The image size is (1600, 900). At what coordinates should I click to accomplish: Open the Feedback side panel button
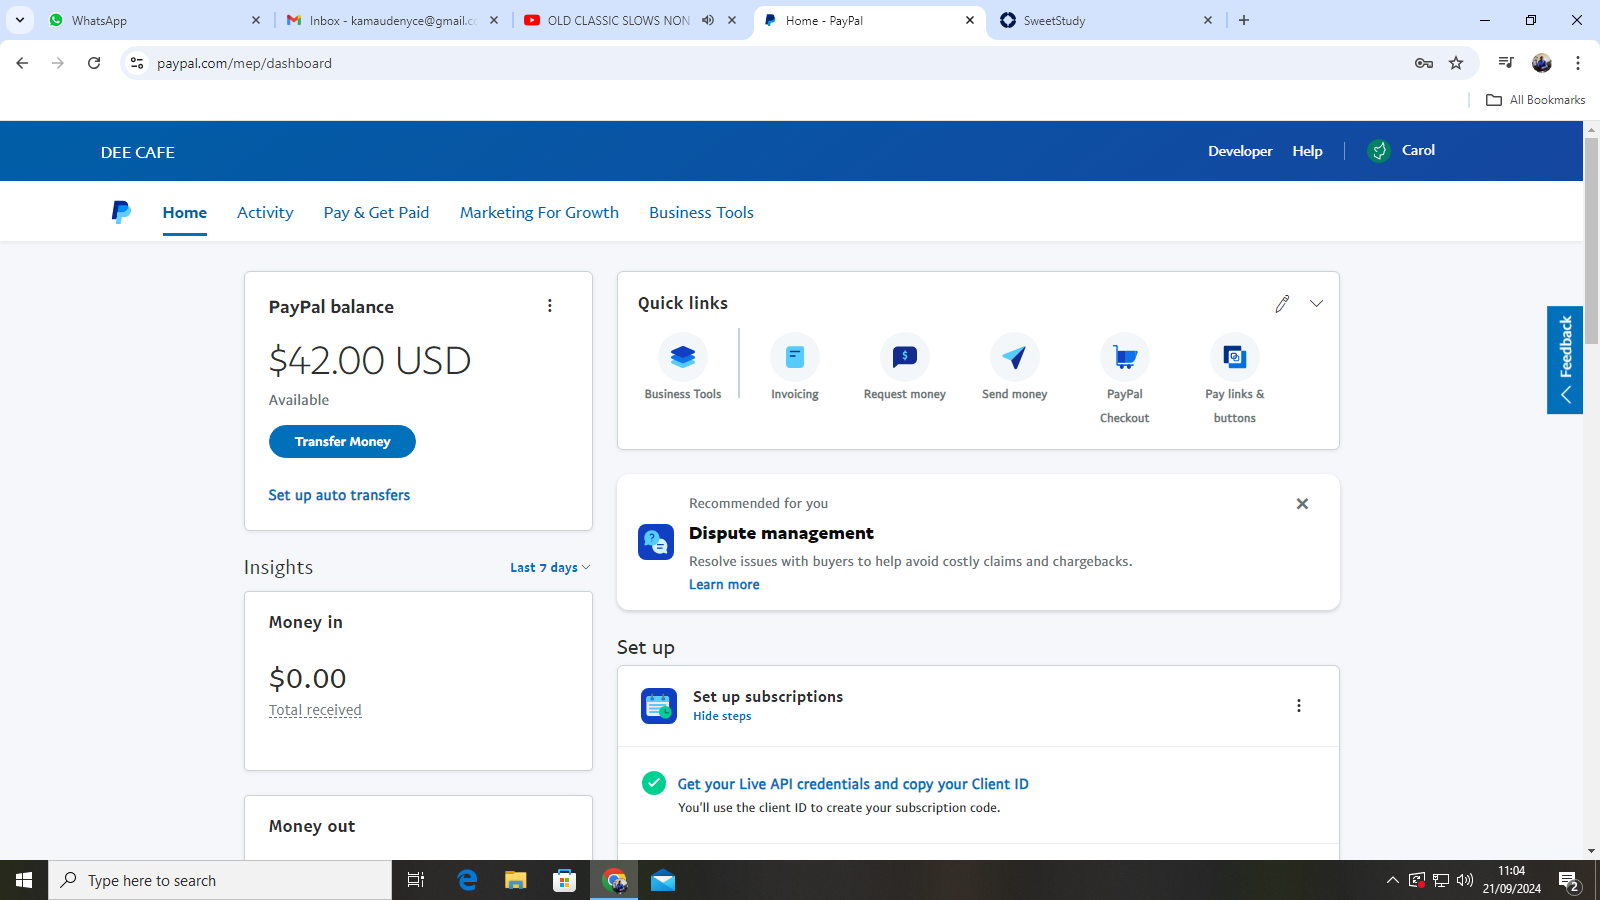coord(1565,360)
